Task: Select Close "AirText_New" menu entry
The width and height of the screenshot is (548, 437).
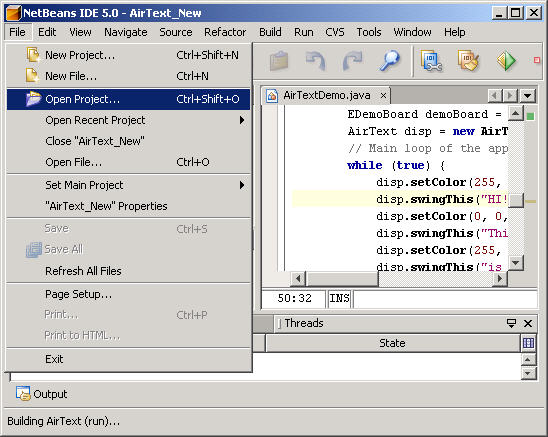Action: point(128,141)
